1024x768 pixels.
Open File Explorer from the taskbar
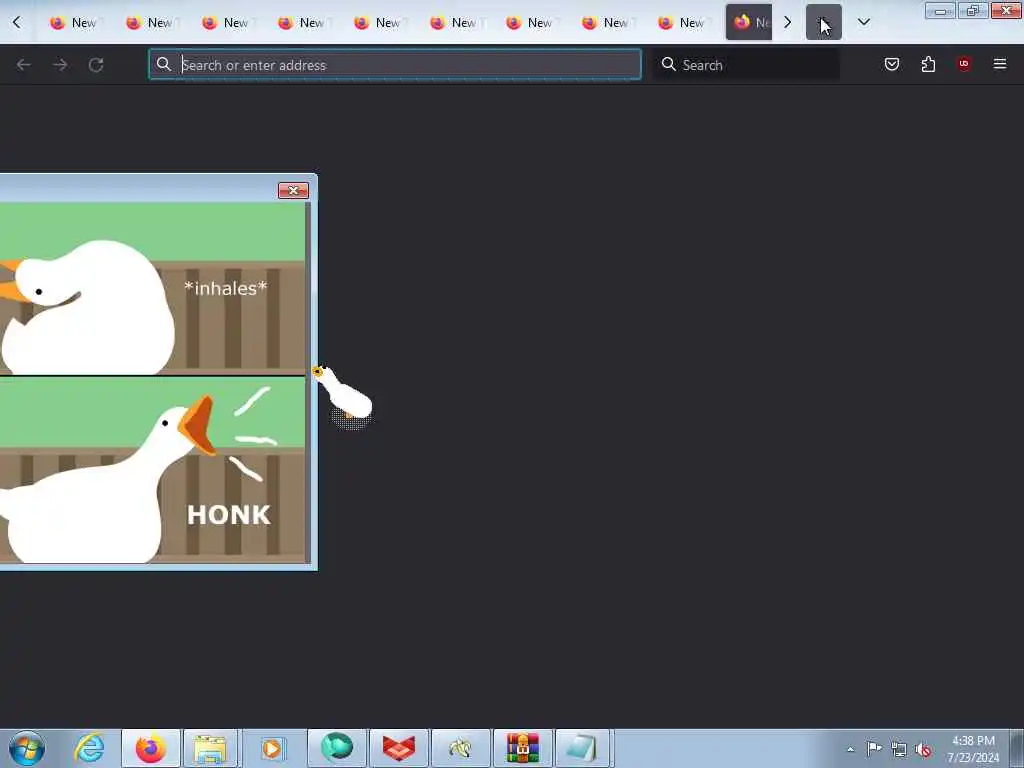210,748
